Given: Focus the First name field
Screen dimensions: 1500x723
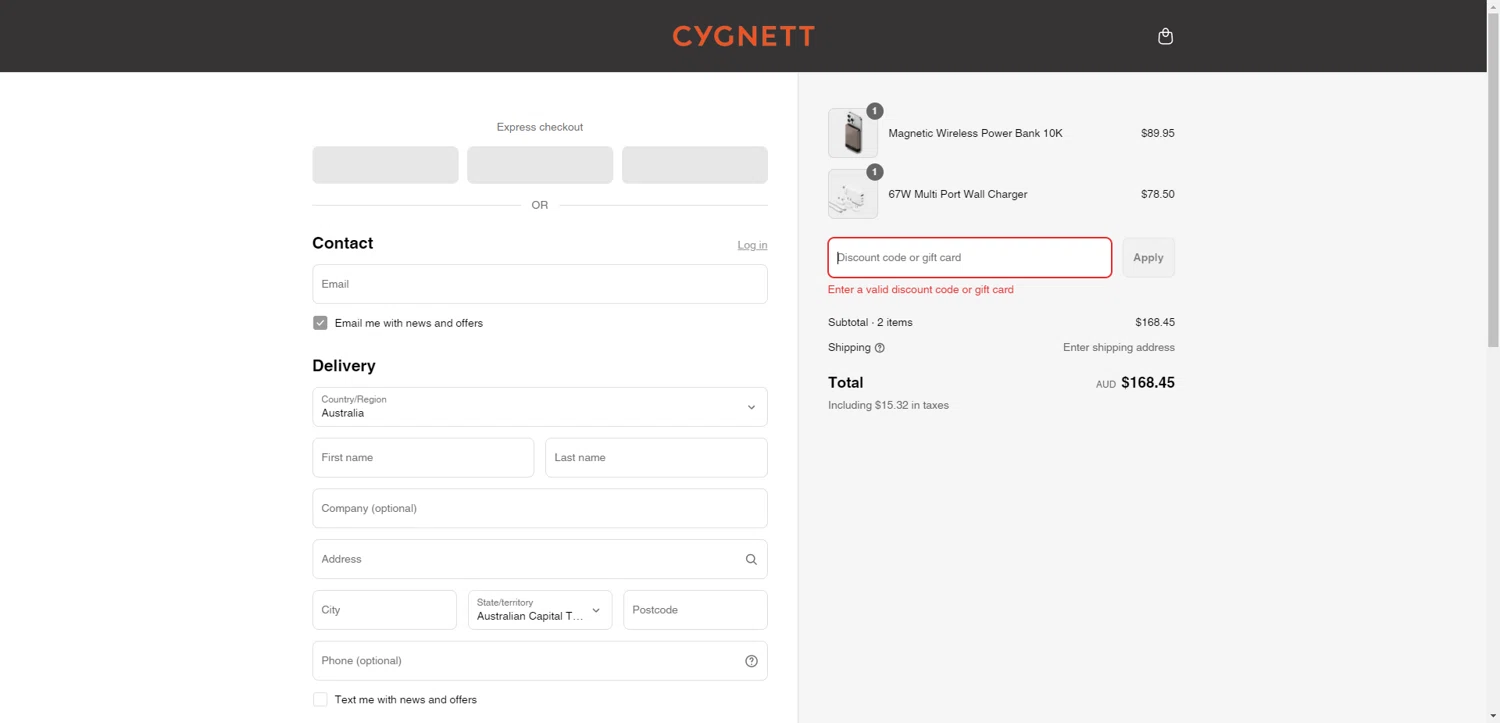Looking at the screenshot, I should (x=423, y=458).
